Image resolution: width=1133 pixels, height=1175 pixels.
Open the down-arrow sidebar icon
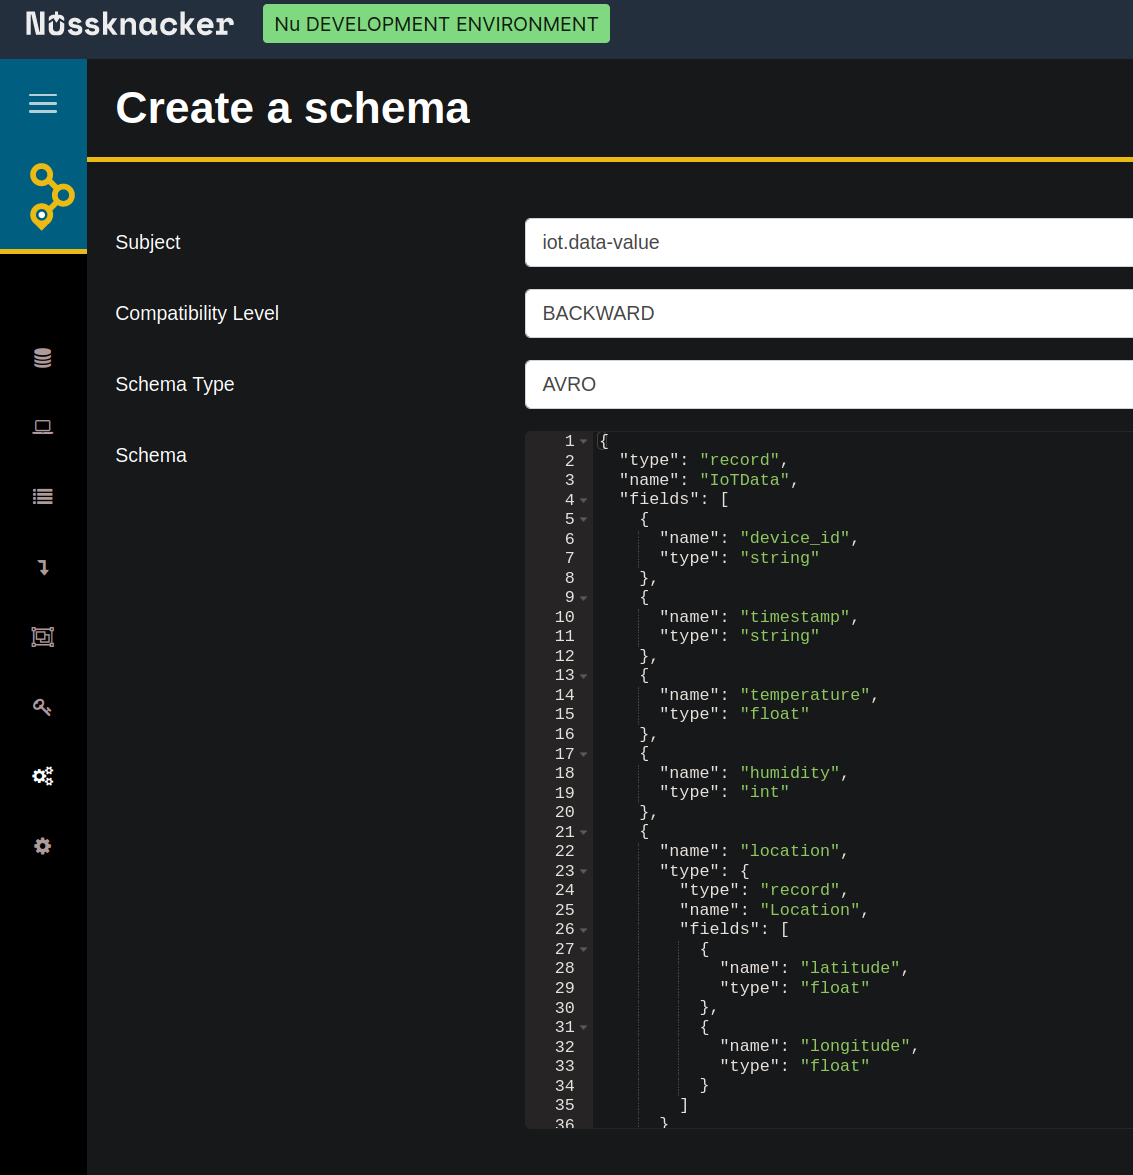coord(43,567)
